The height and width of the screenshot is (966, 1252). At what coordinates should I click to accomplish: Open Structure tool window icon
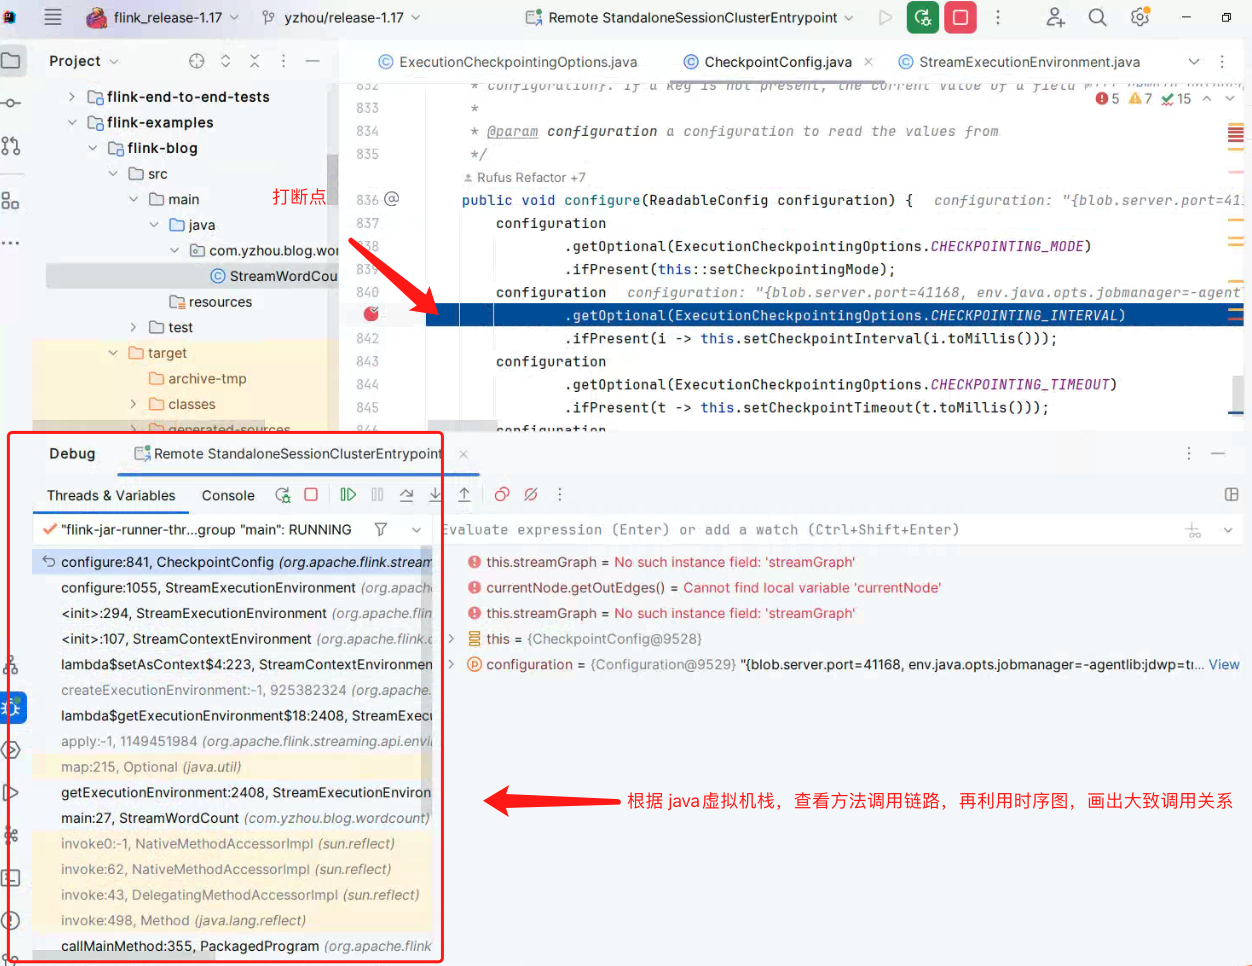[x=11, y=200]
